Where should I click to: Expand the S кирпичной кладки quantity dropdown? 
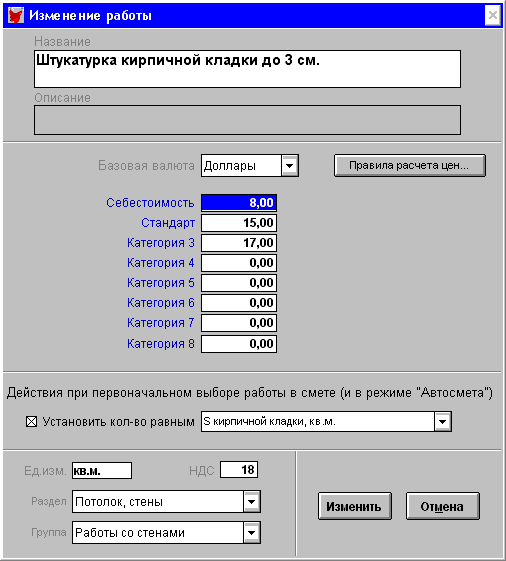tap(443, 421)
